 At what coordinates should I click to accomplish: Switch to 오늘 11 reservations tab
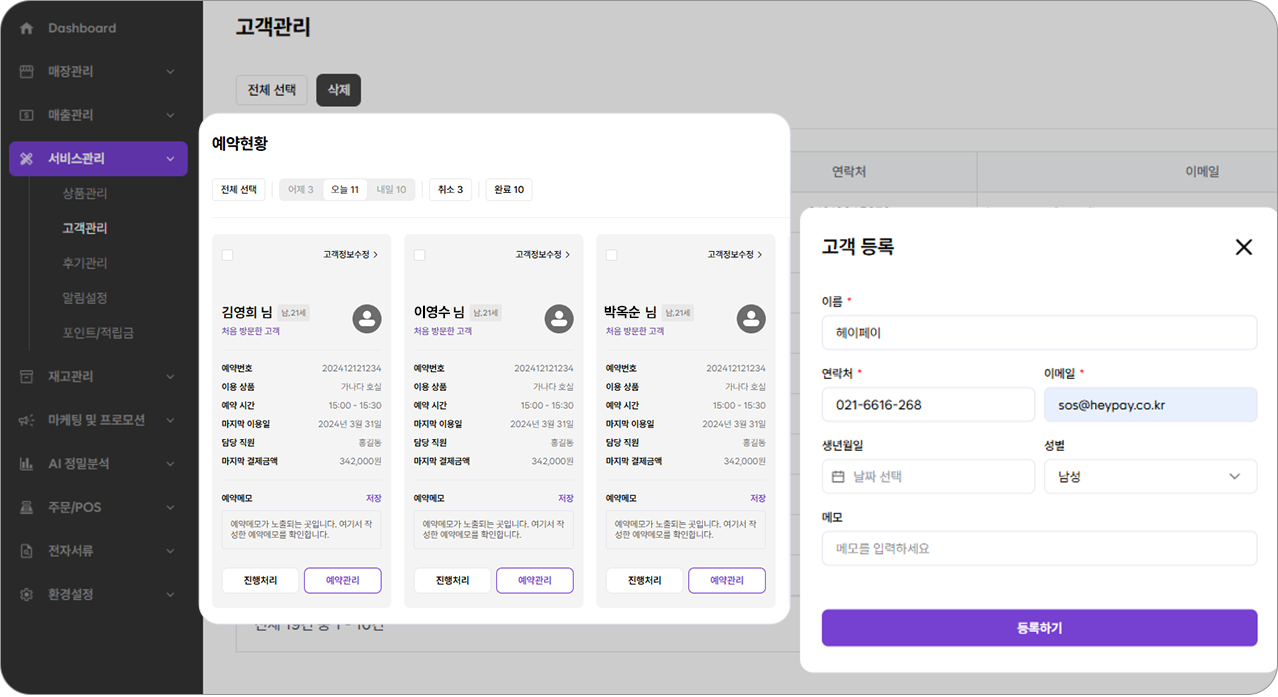tap(345, 190)
